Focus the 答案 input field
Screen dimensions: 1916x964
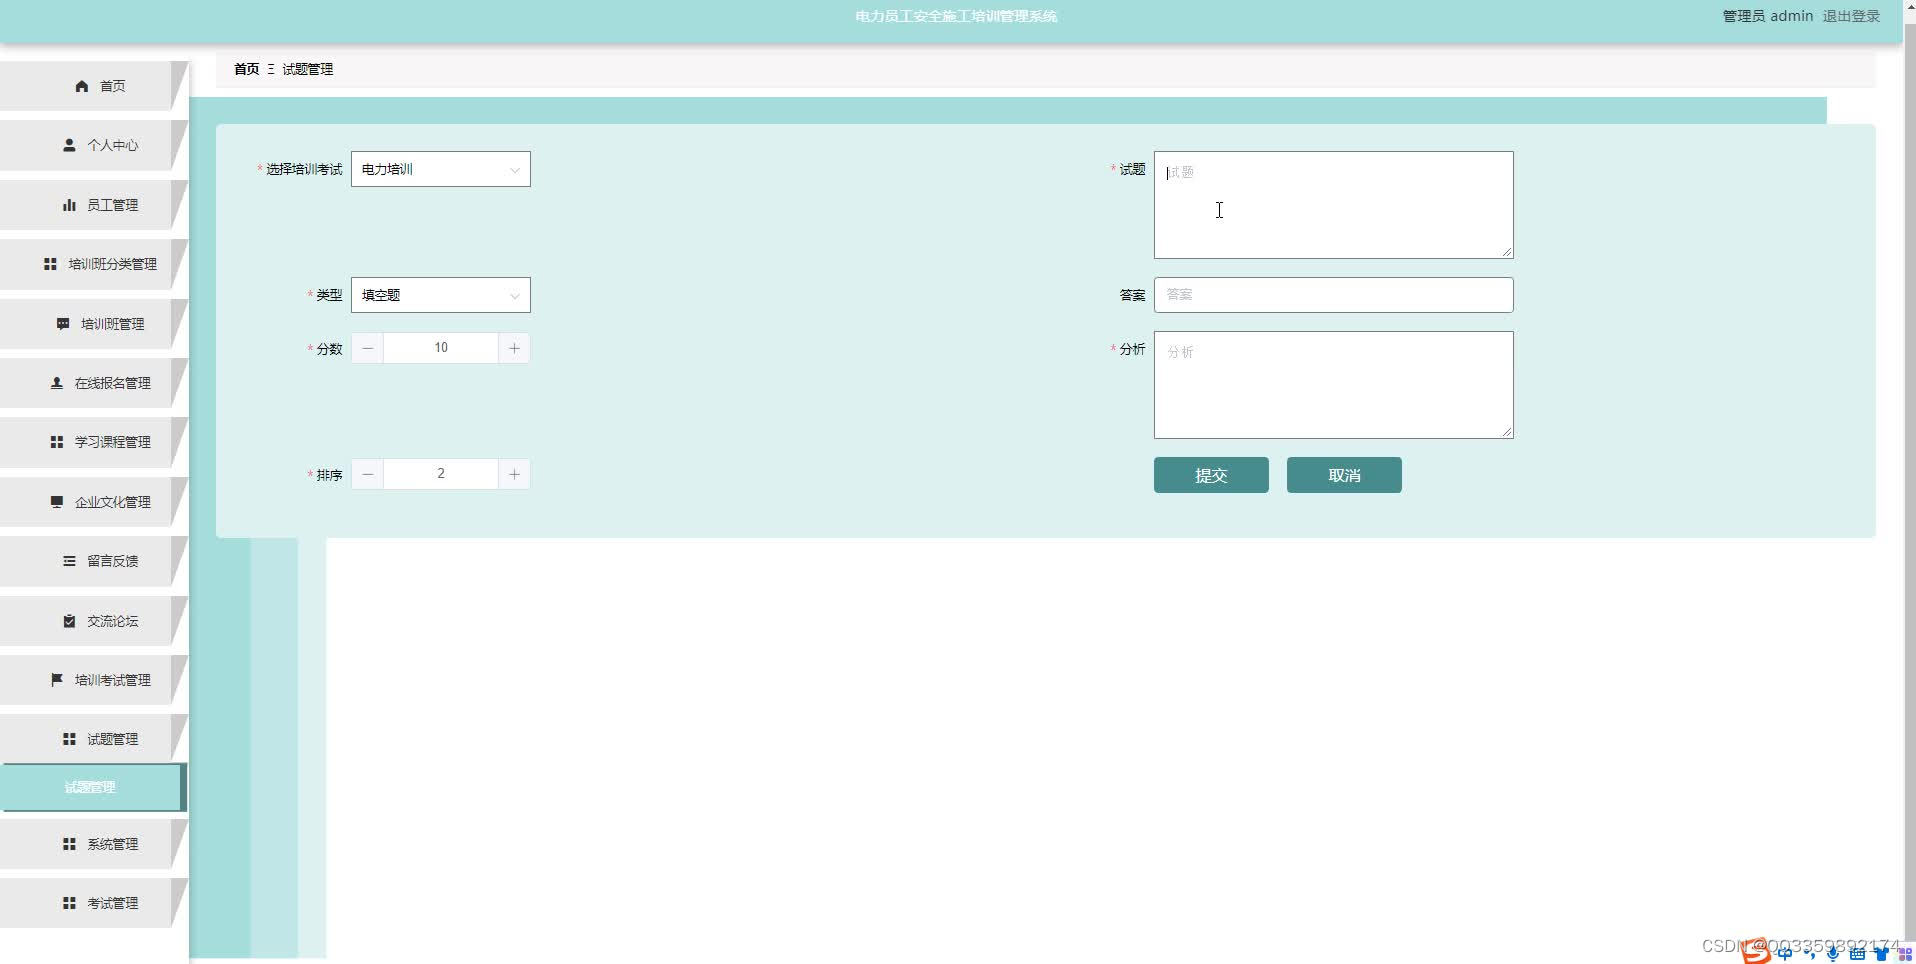point(1333,295)
